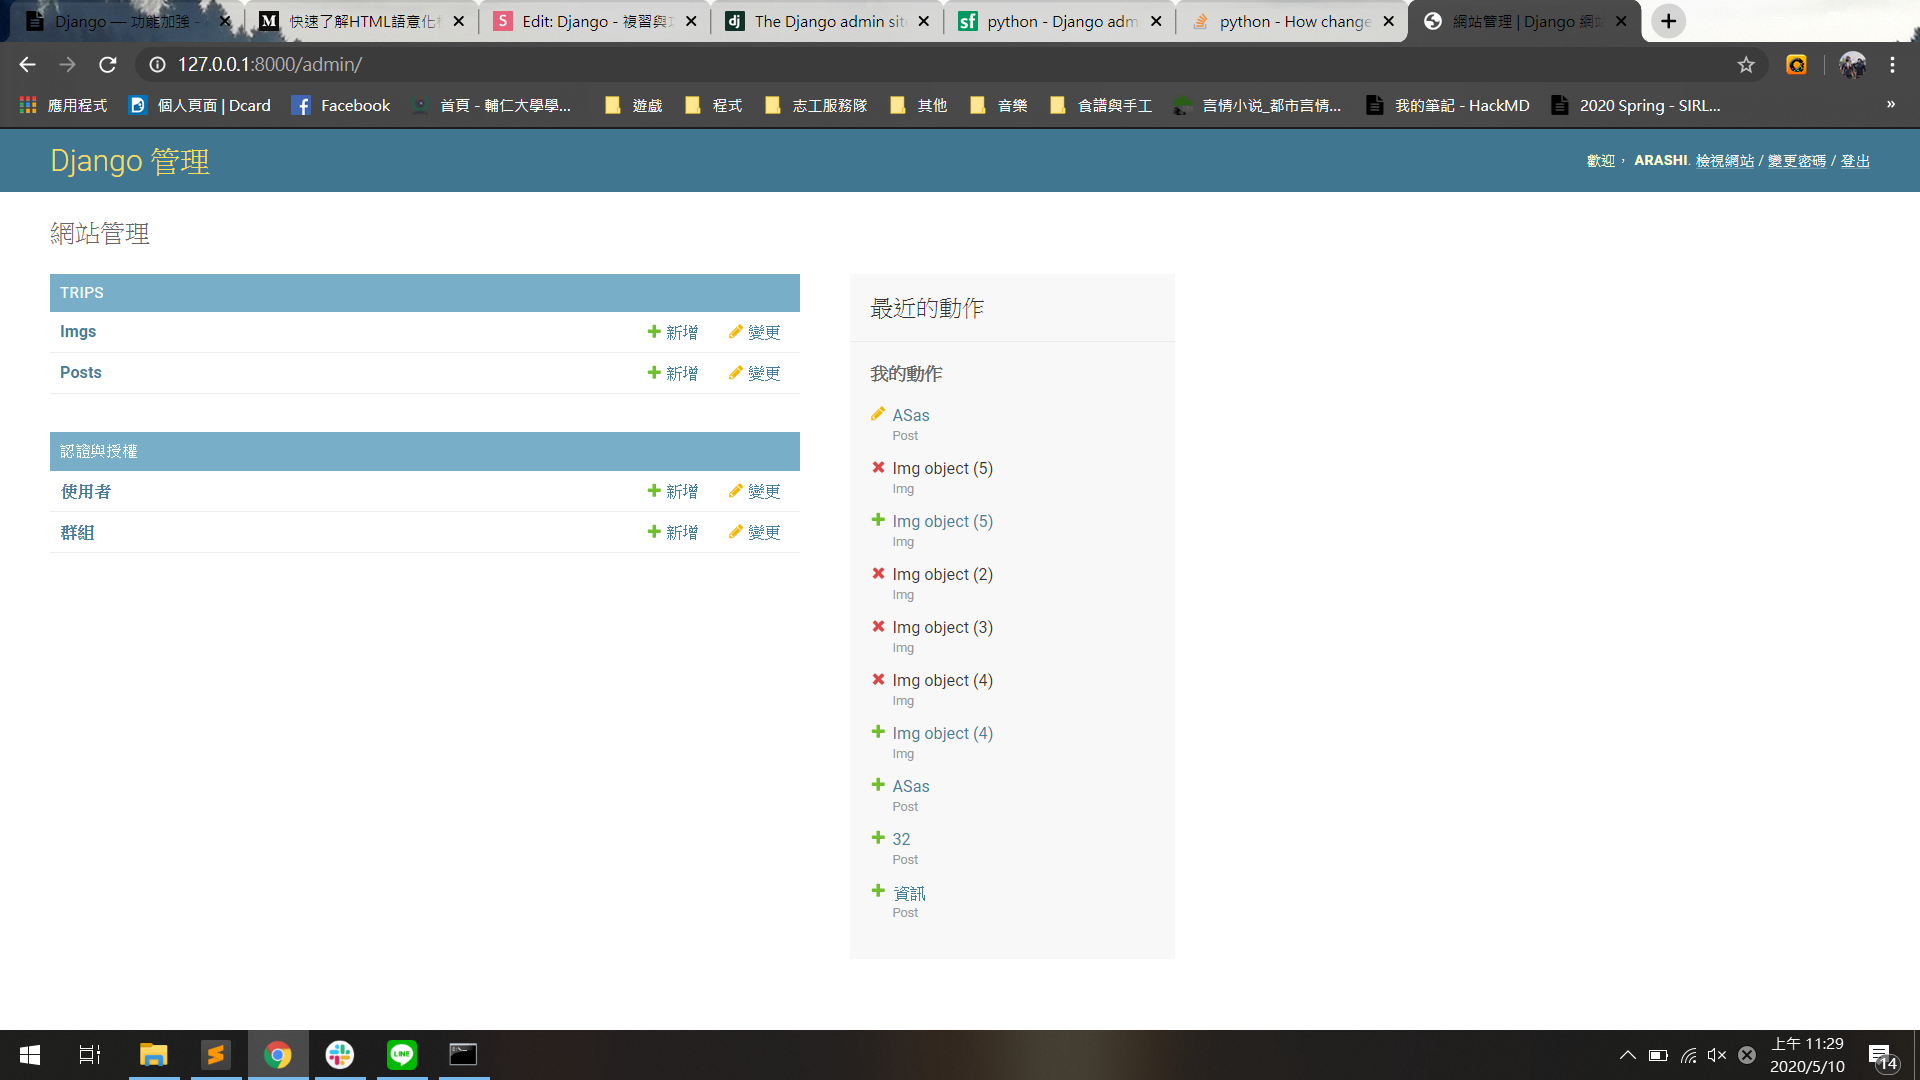Show hidden system tray icons
Image resolution: width=1920 pixels, height=1080 pixels.
tap(1627, 1055)
